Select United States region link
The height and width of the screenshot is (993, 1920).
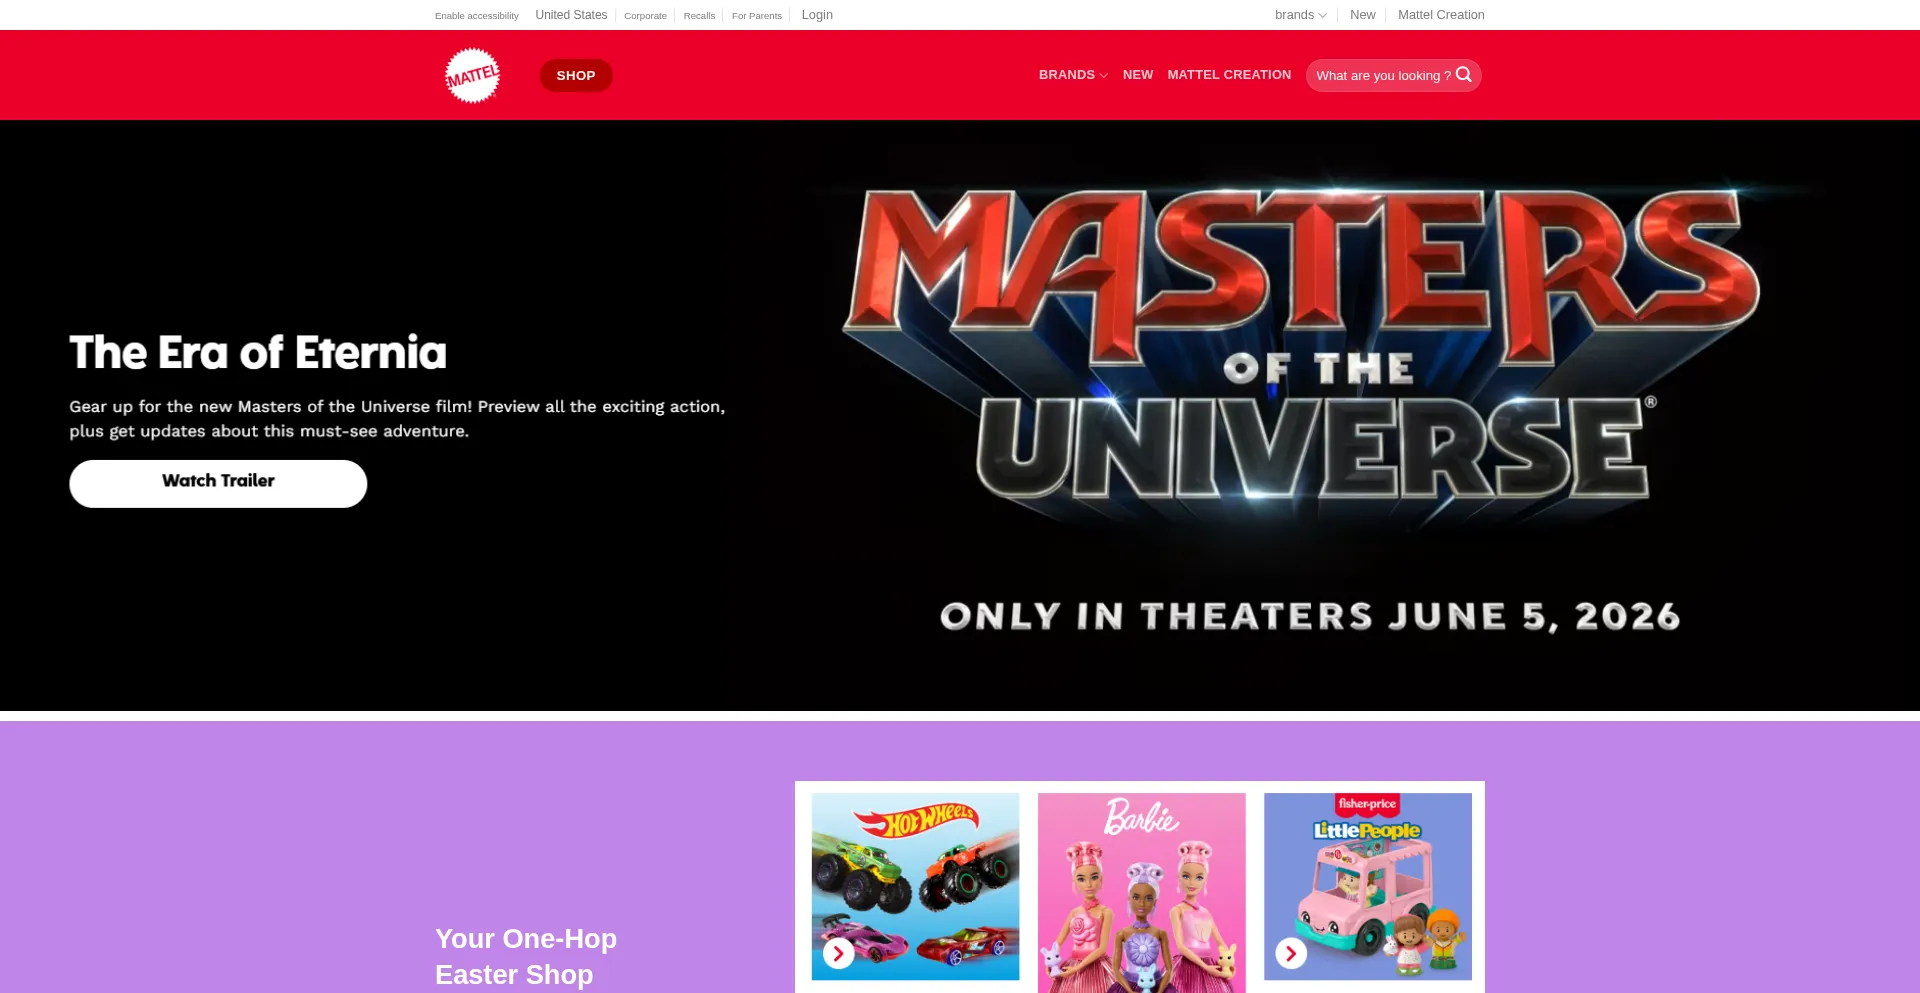[571, 15]
